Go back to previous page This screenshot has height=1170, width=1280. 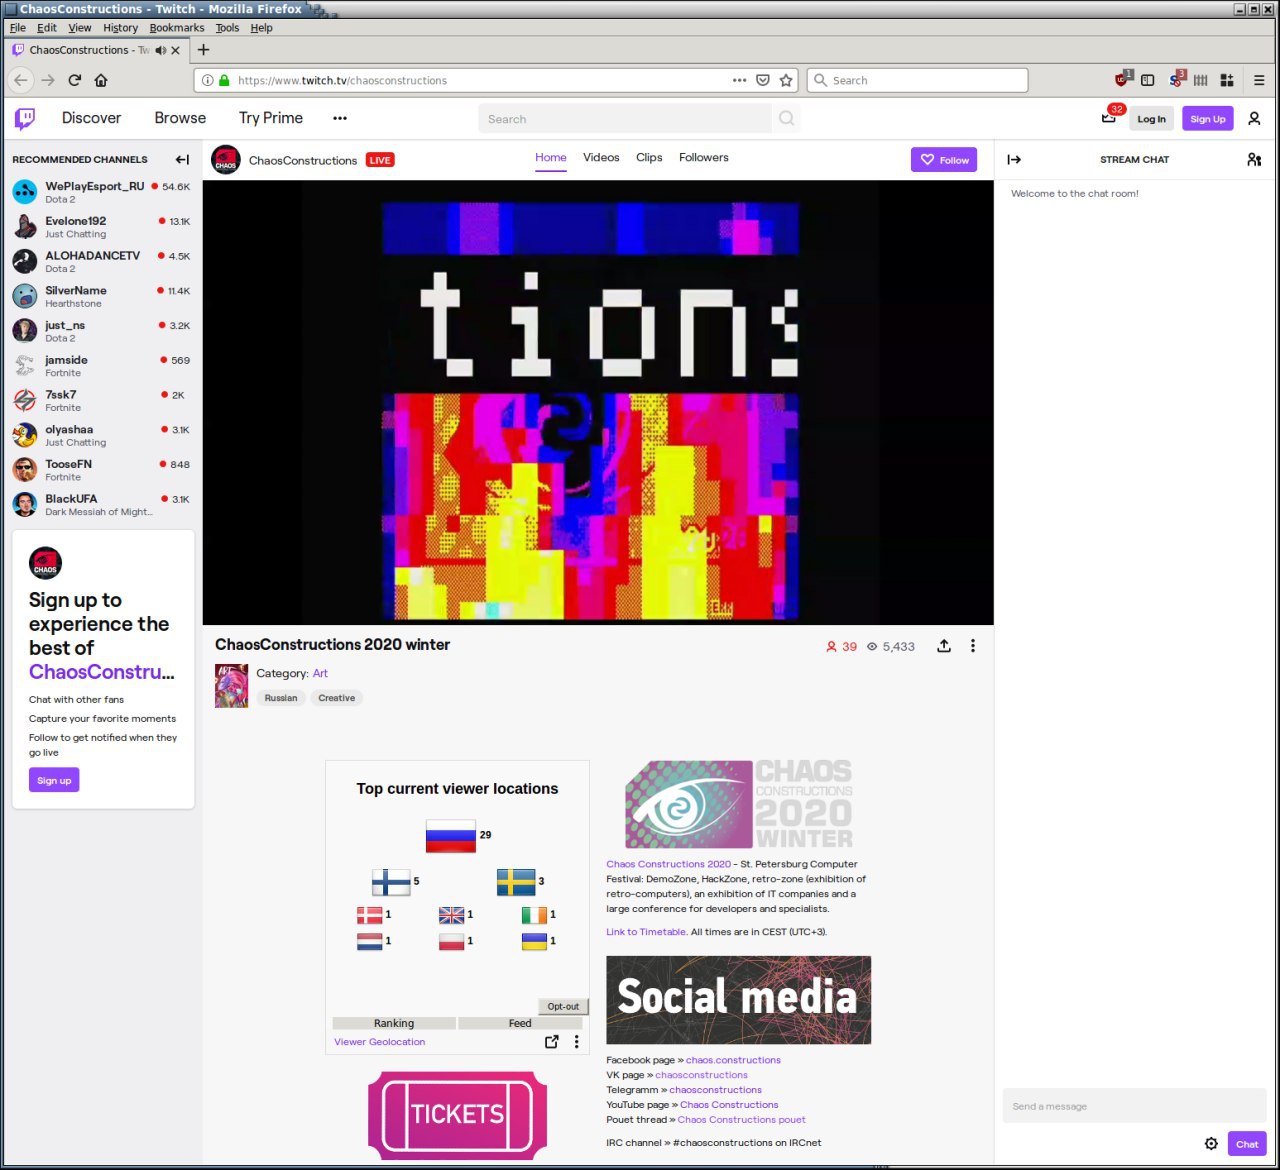(x=21, y=80)
